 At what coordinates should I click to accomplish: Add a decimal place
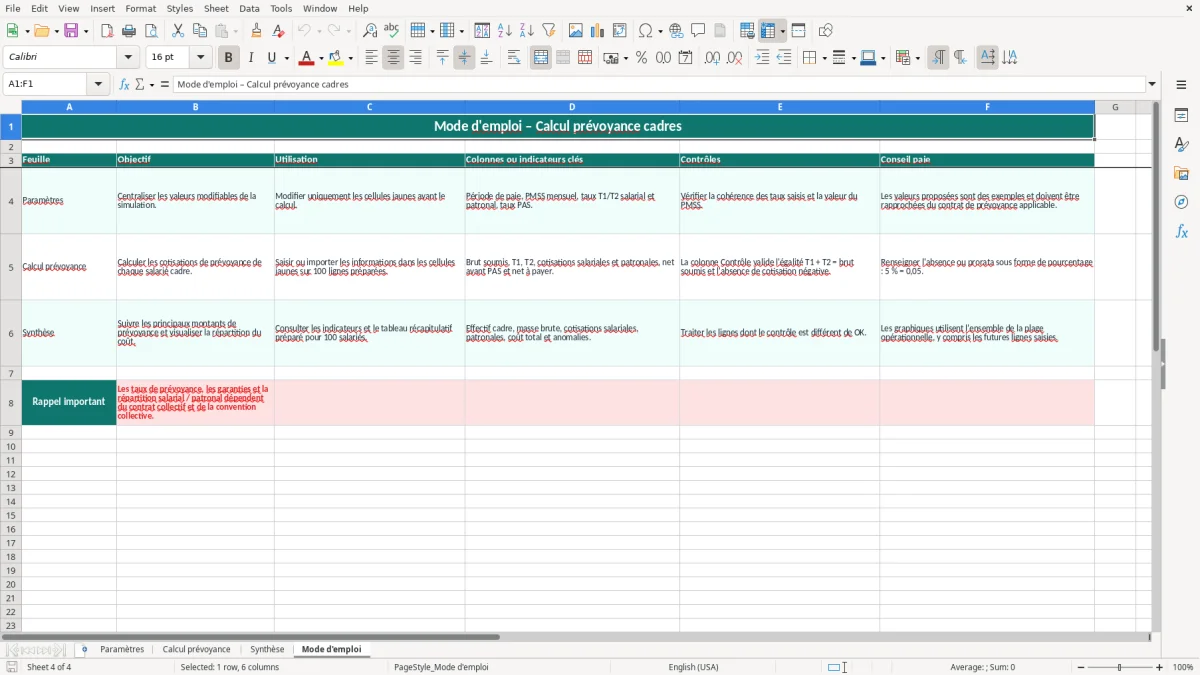712,58
